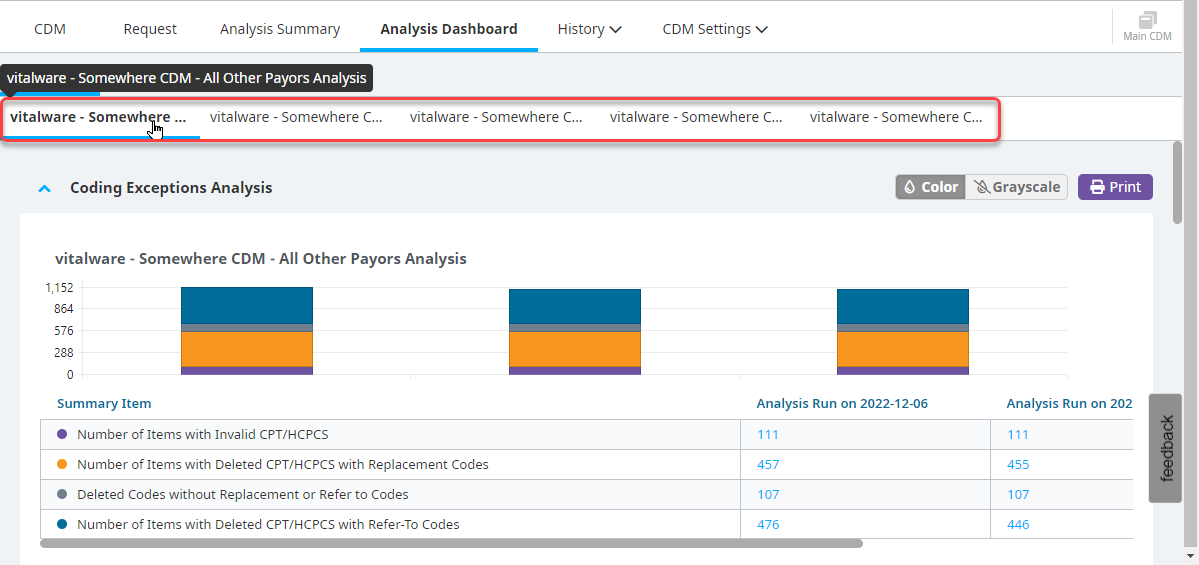Select the last vitalware analysis sub-tab
The image size is (1199, 565).
click(x=896, y=117)
